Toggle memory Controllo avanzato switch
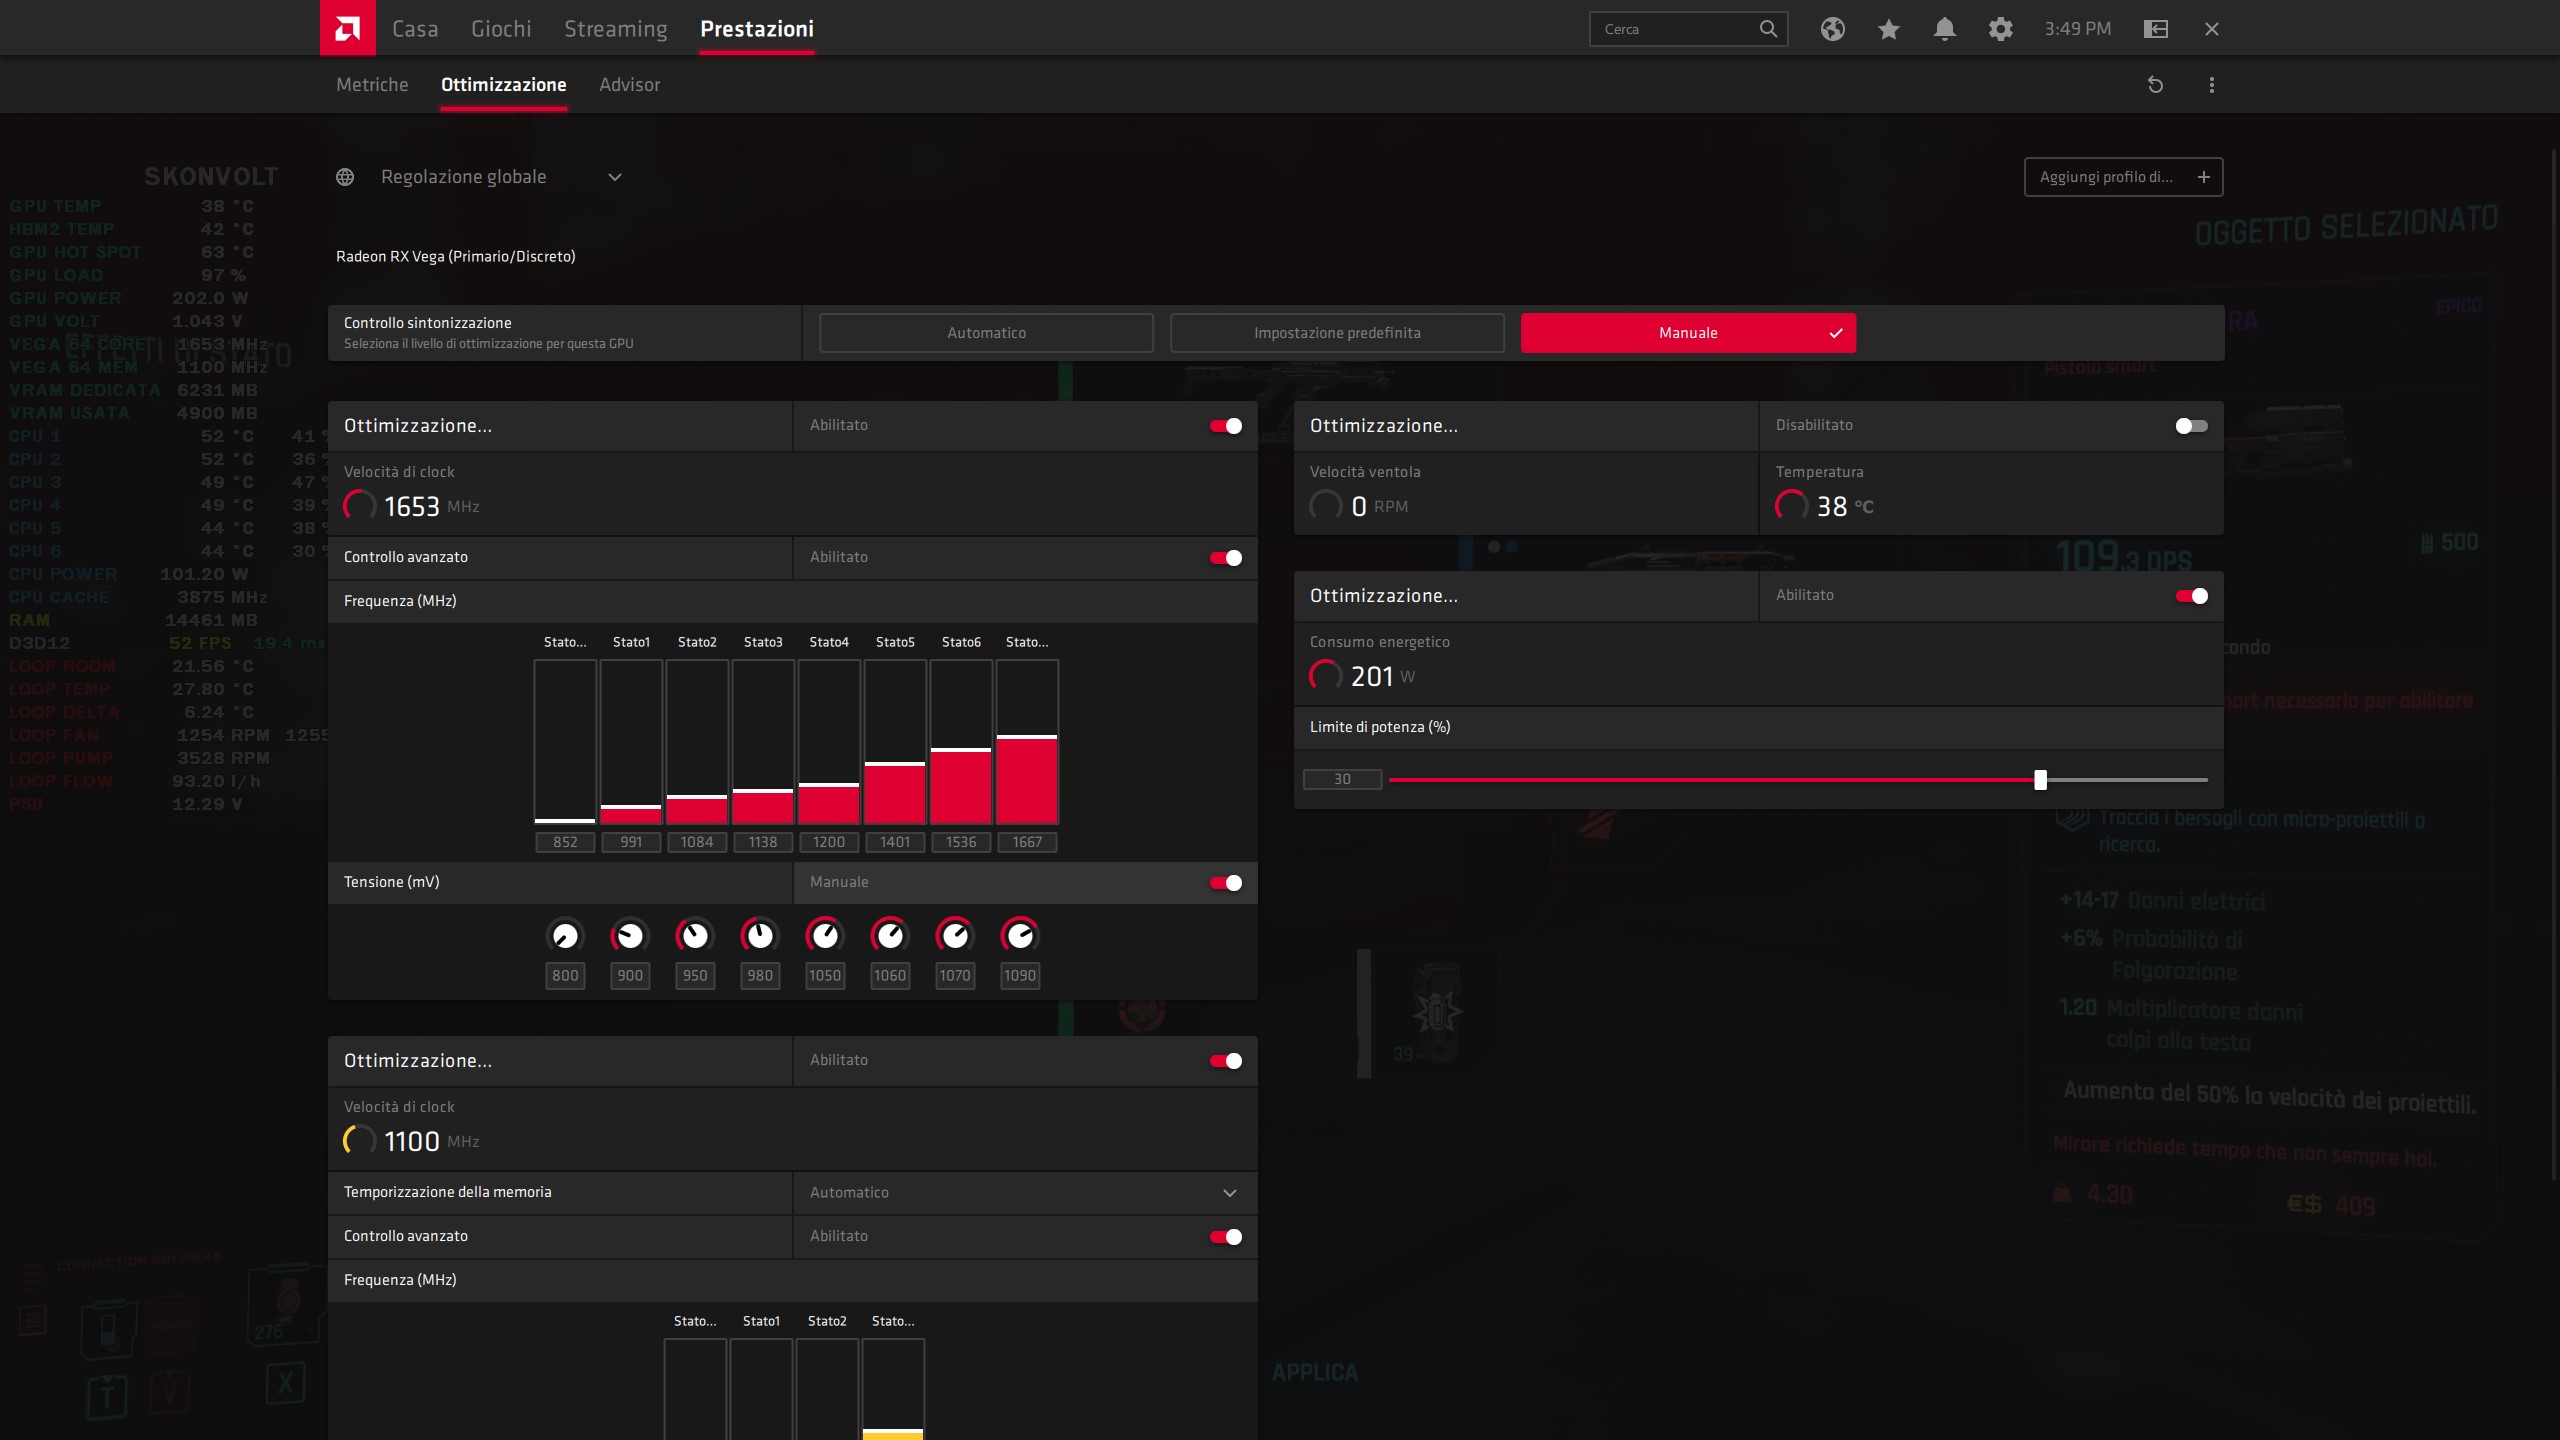This screenshot has width=2560, height=1440. pyautogui.click(x=1226, y=1237)
